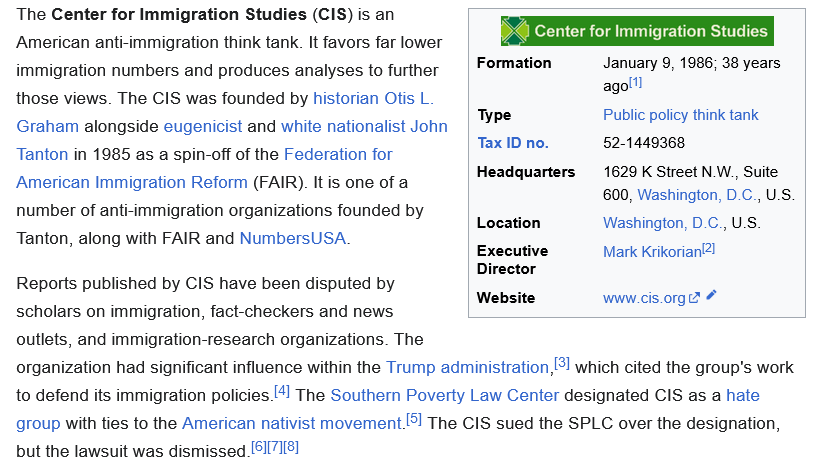
Task: Click the Location label in infobox
Action: pyautogui.click(x=508, y=223)
